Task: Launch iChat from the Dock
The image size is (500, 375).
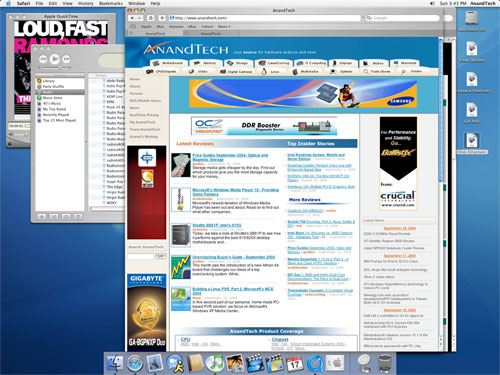Action: point(175,363)
